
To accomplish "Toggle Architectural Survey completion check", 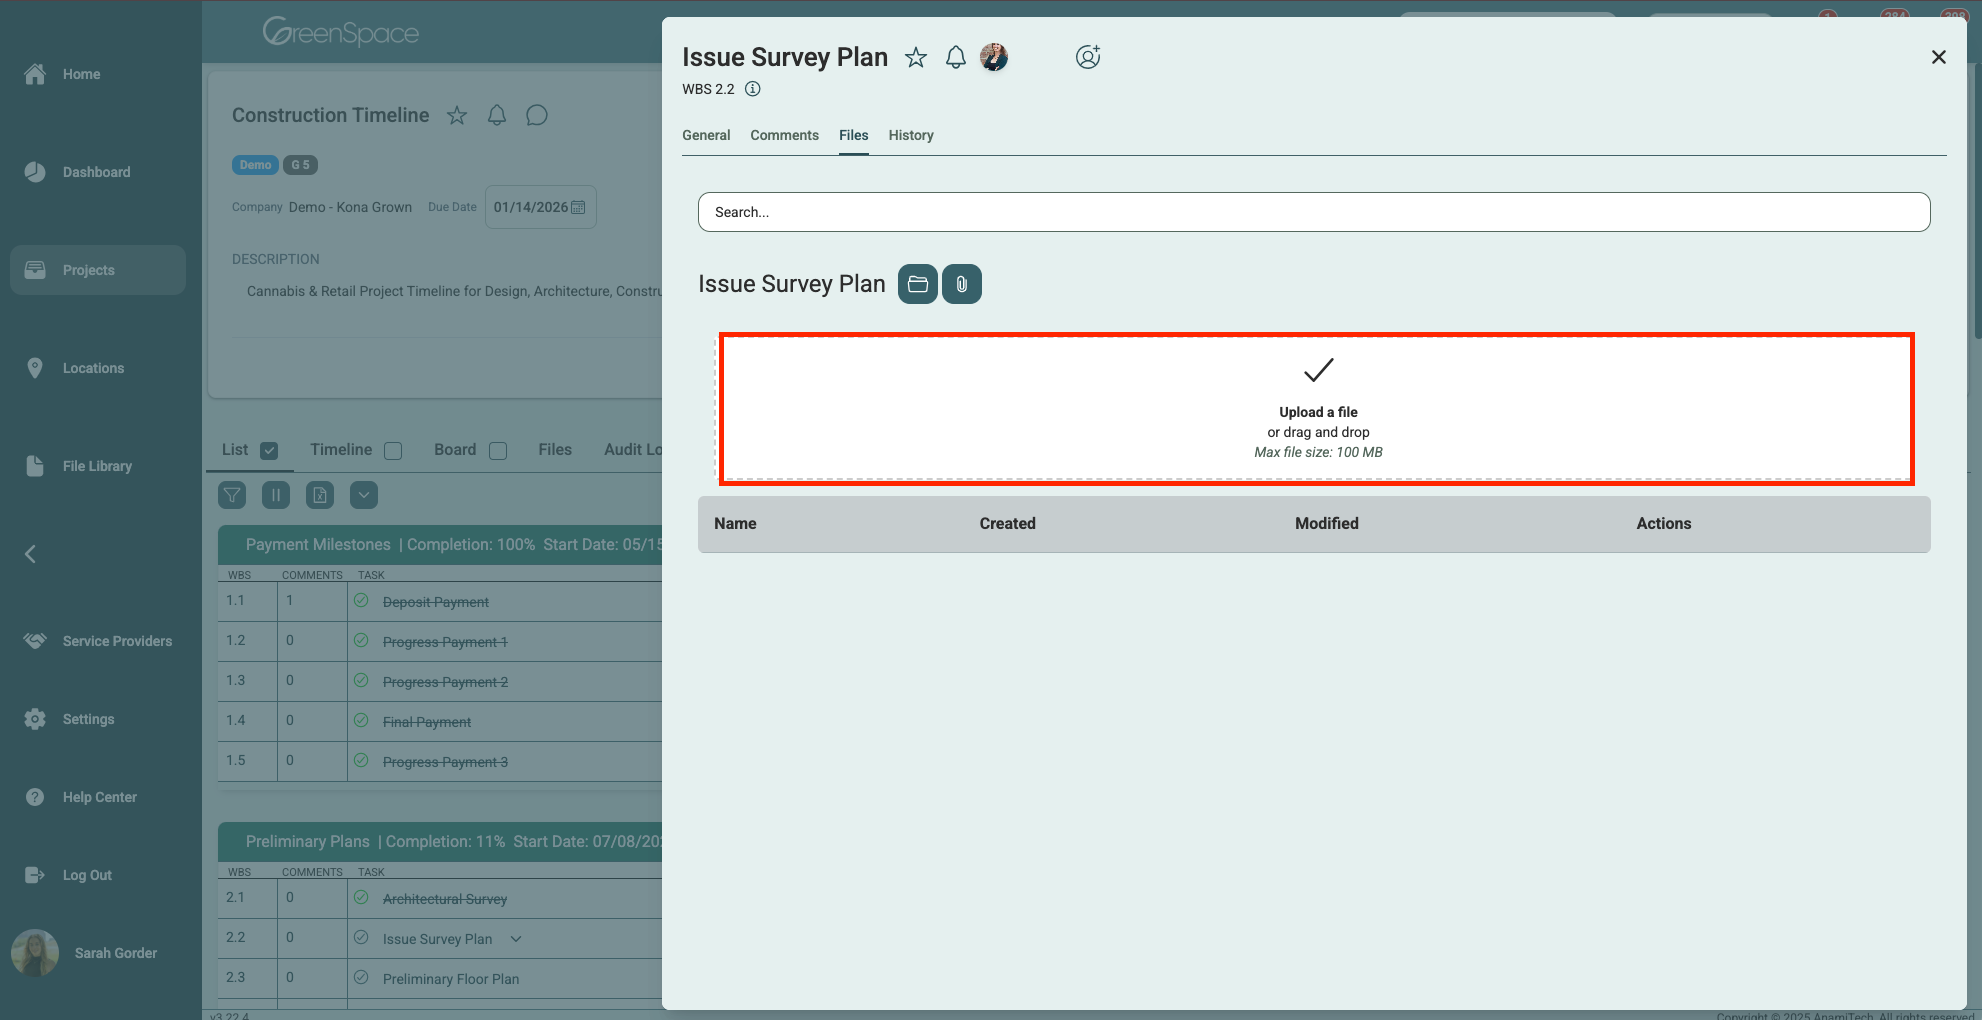I will pyautogui.click(x=361, y=898).
